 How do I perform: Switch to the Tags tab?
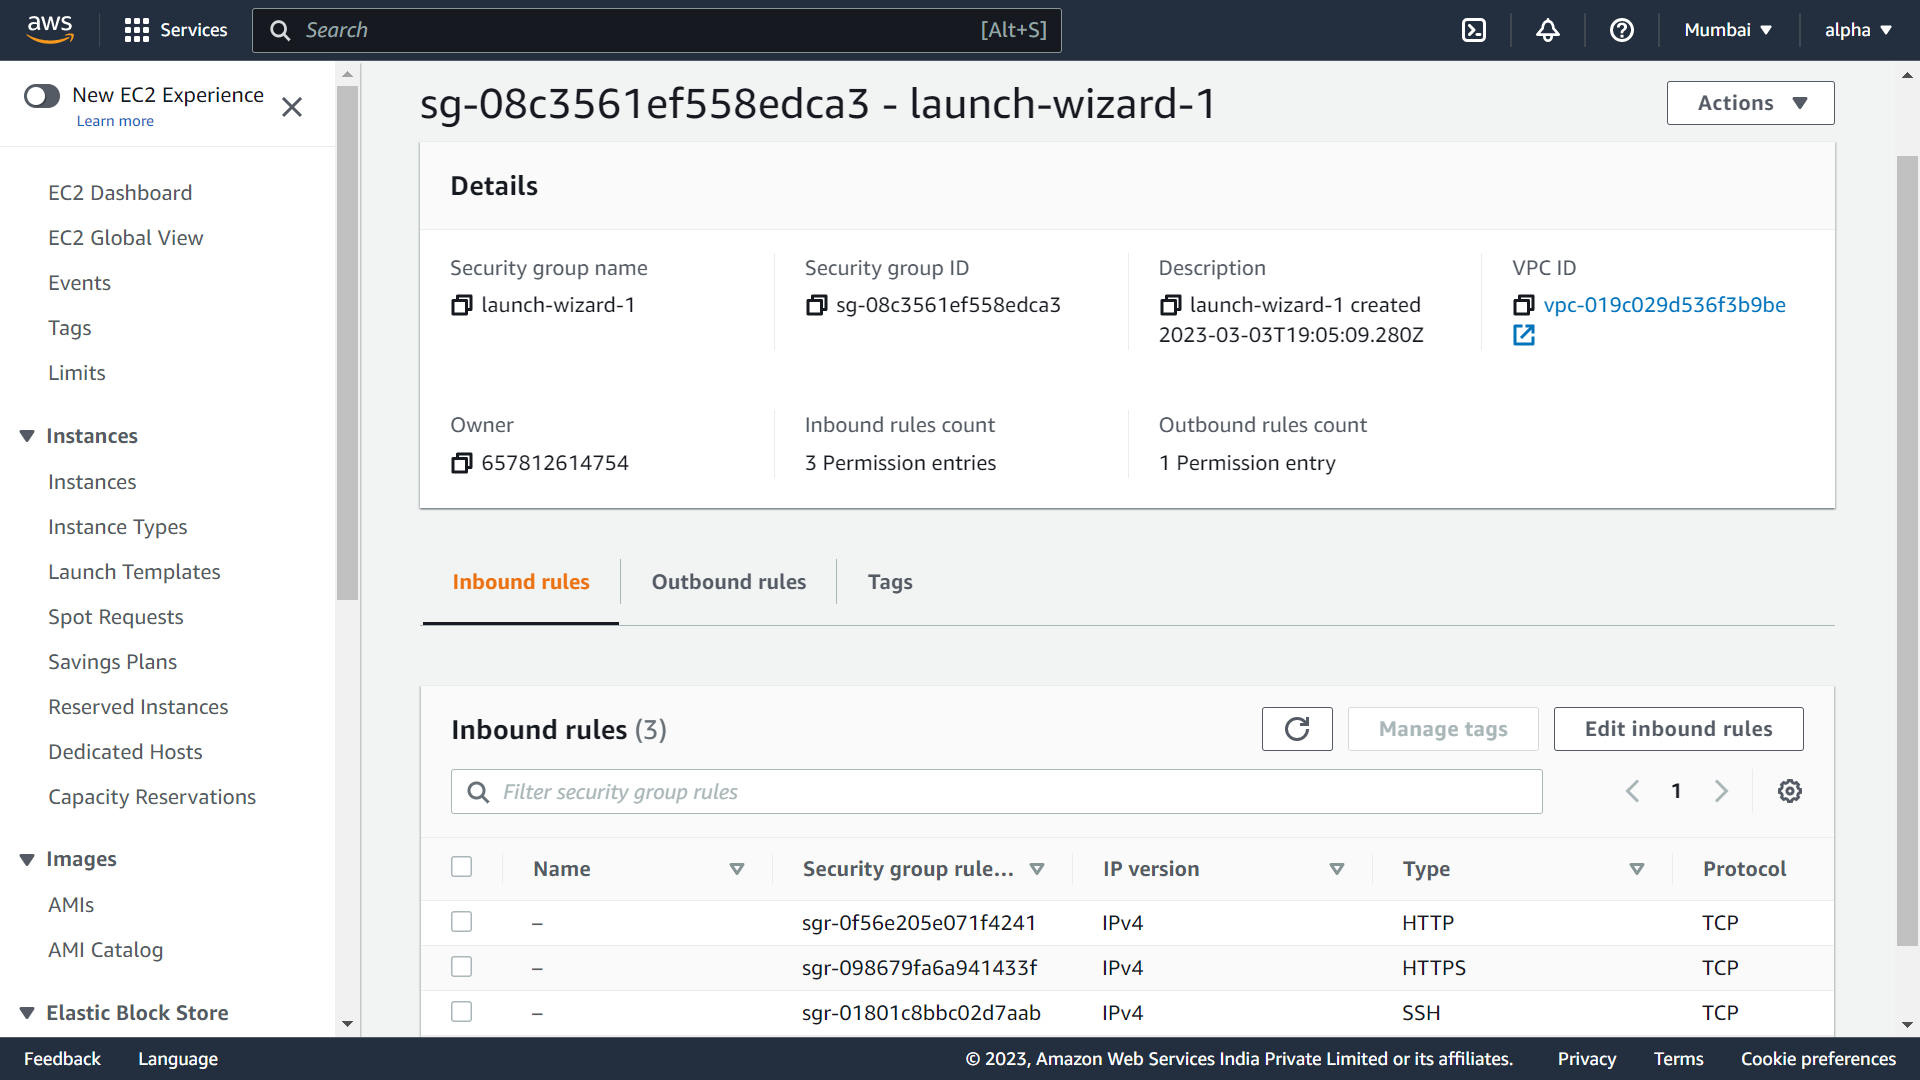pyautogui.click(x=889, y=582)
